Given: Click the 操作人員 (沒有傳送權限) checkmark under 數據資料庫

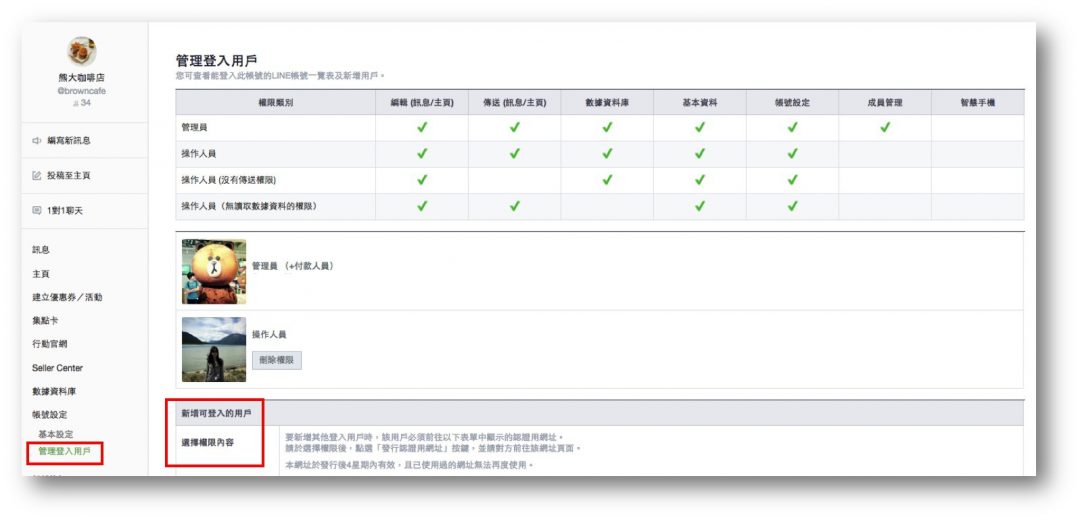Looking at the screenshot, I should pos(607,180).
